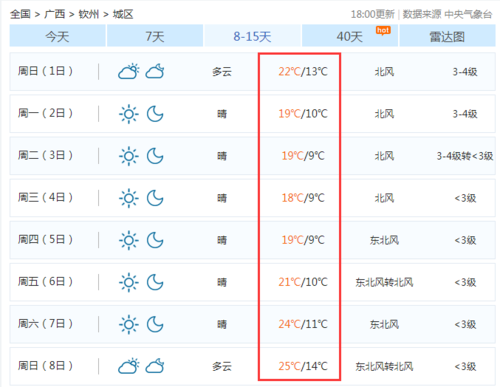Click moon icon for 周四（5日）
Viewport: 500px width, 387px height.
point(155,240)
